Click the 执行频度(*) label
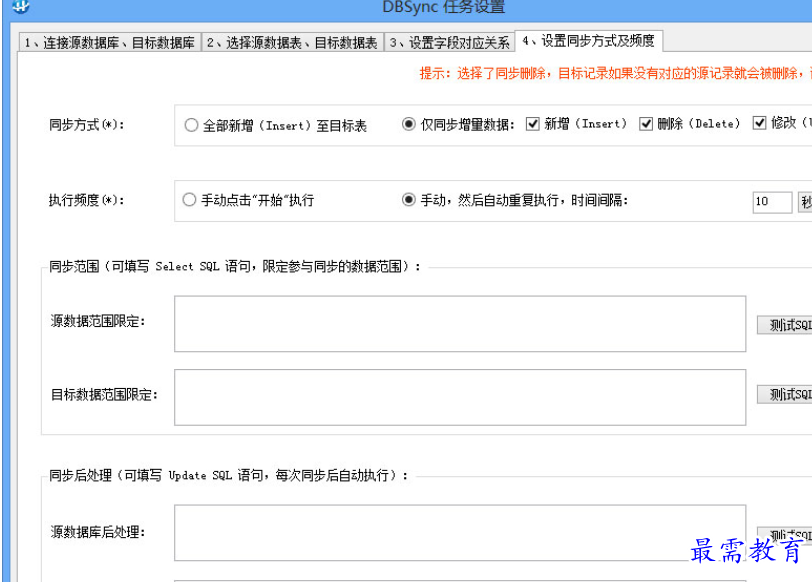This screenshot has width=812, height=582. [87, 200]
